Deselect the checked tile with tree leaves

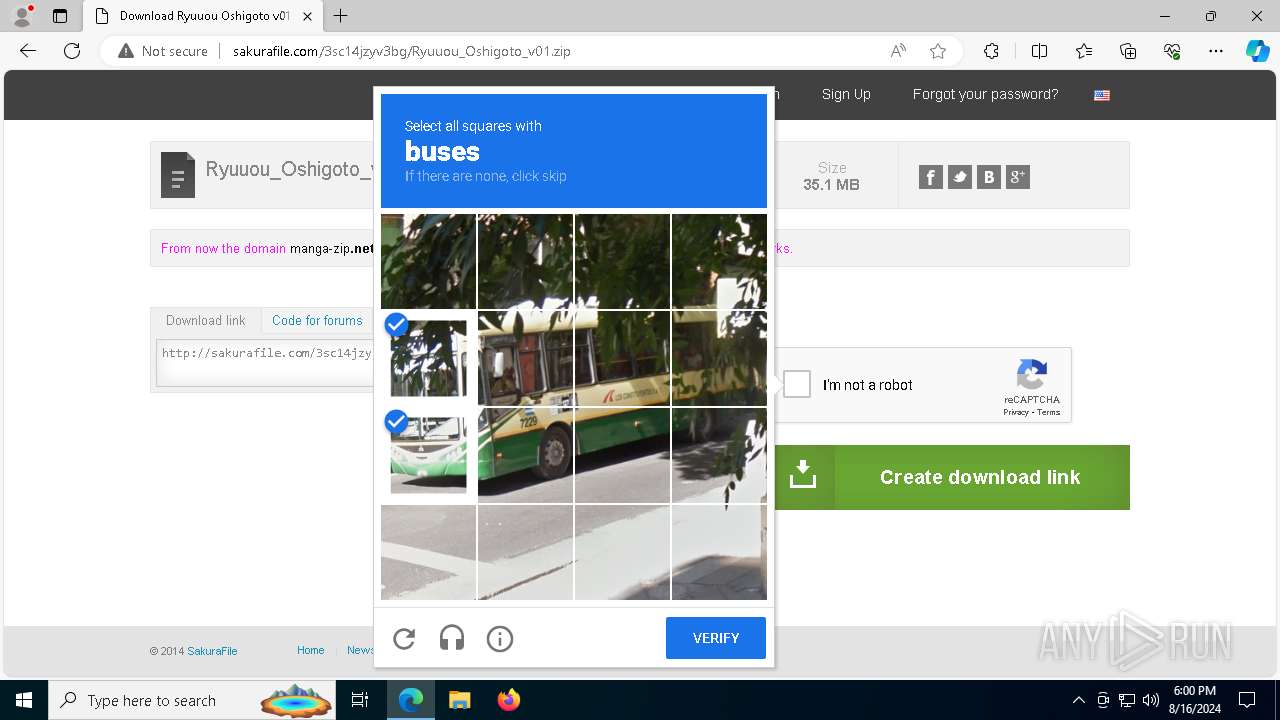pos(428,358)
